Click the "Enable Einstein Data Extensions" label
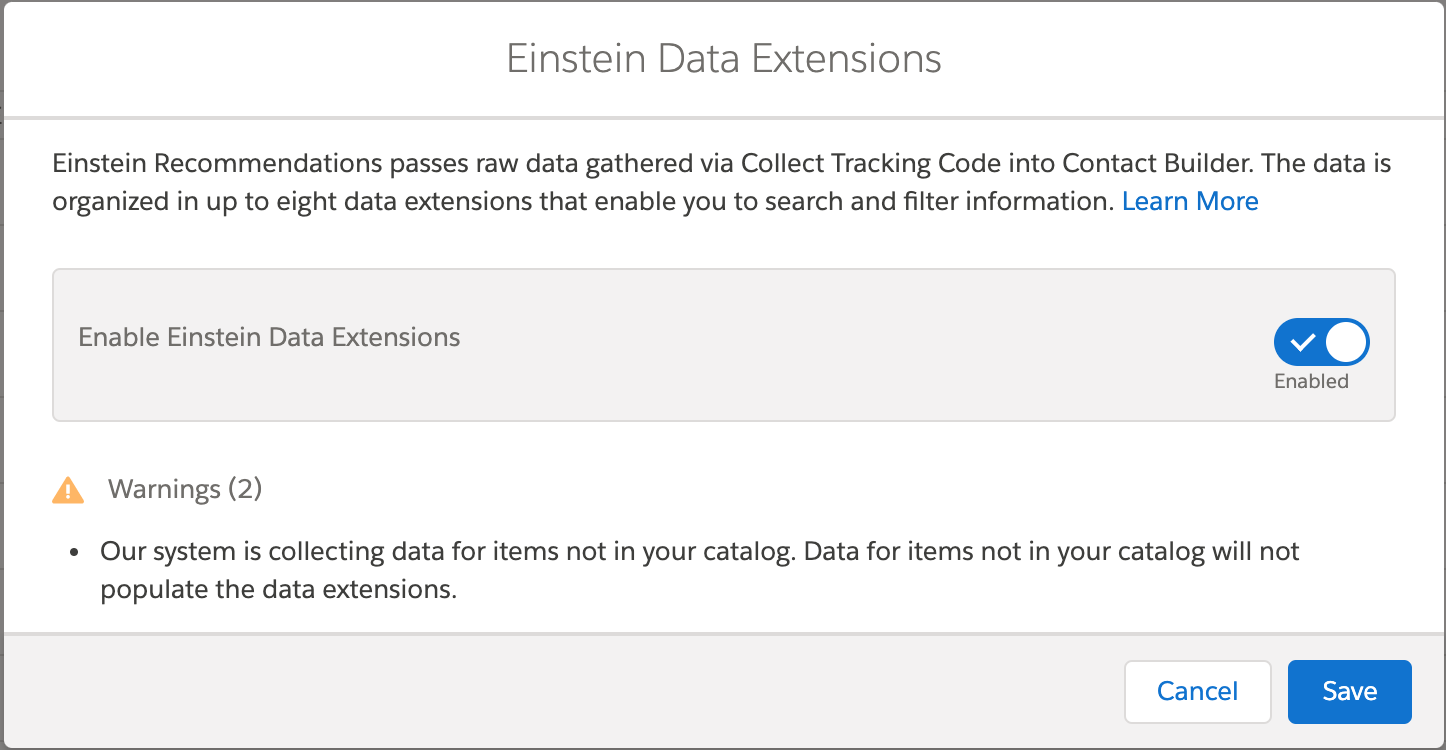This screenshot has height=750, width=1446. click(269, 337)
